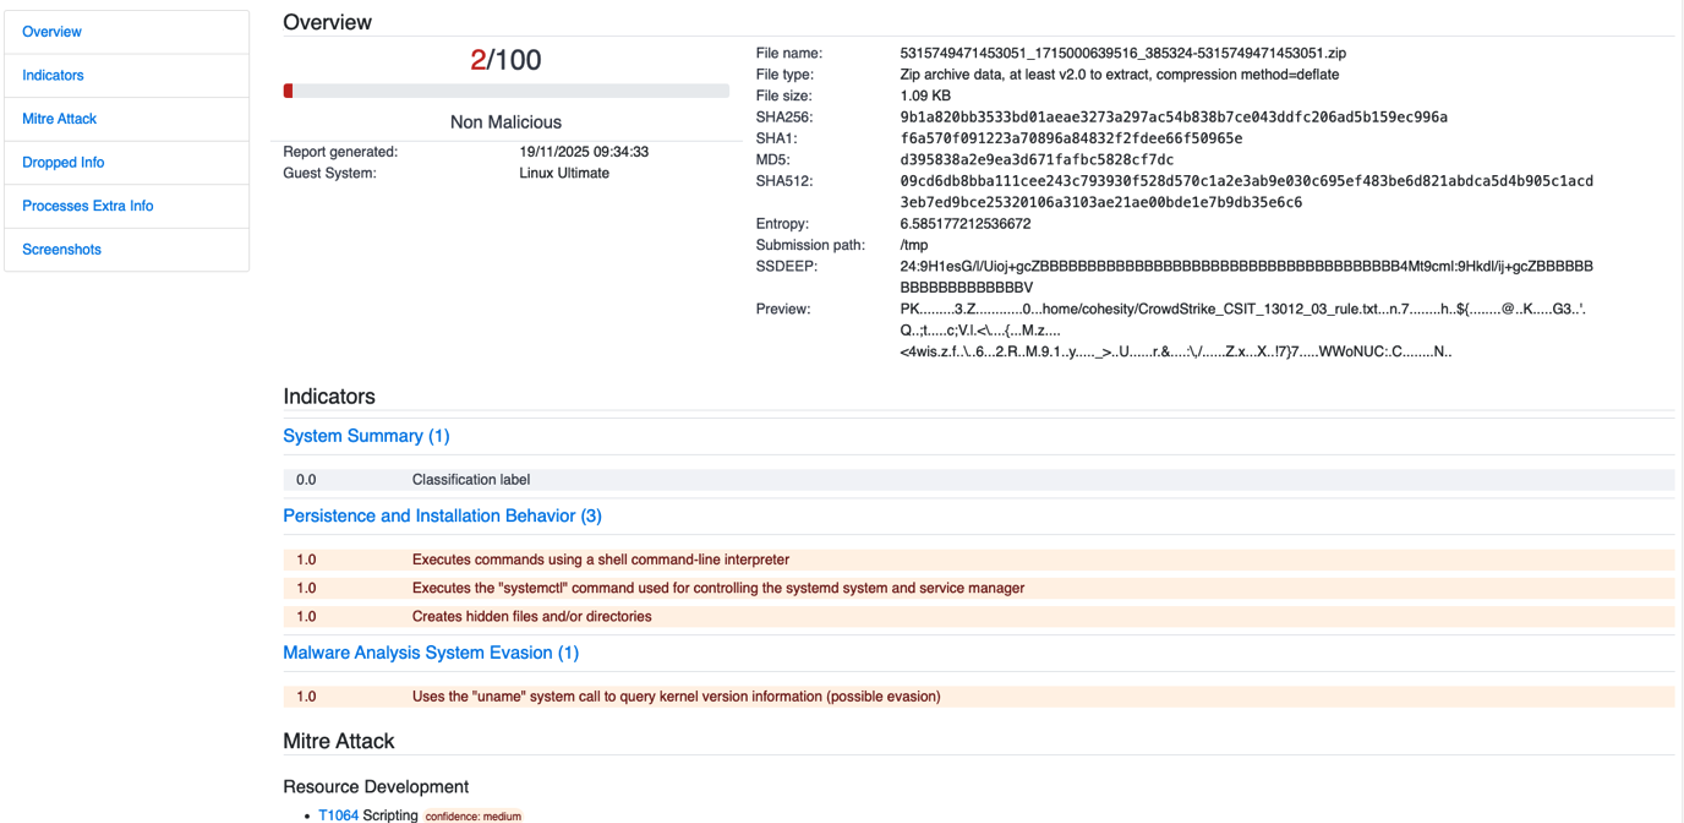Screen dimensions: 1684x823
Task: Click the MD5 hash value
Action: tap(1036, 160)
